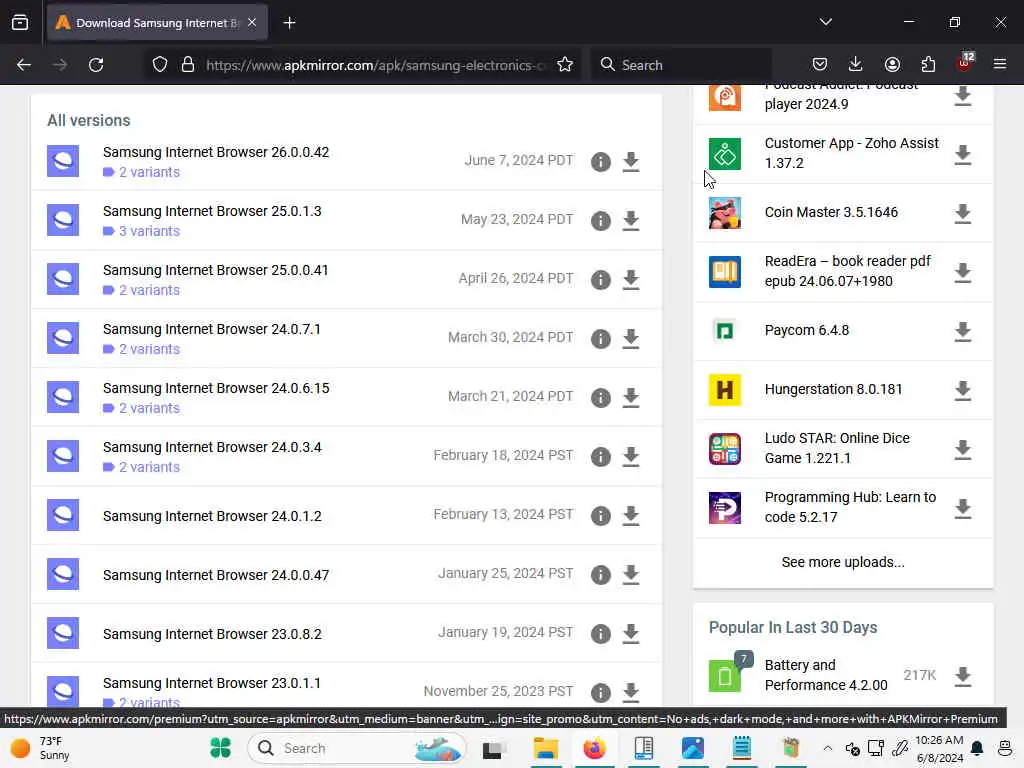Screen dimensions: 1024x768
Task: Download Samsung Internet Browser 26.0.0.42 via arrow icon
Action: coord(630,161)
